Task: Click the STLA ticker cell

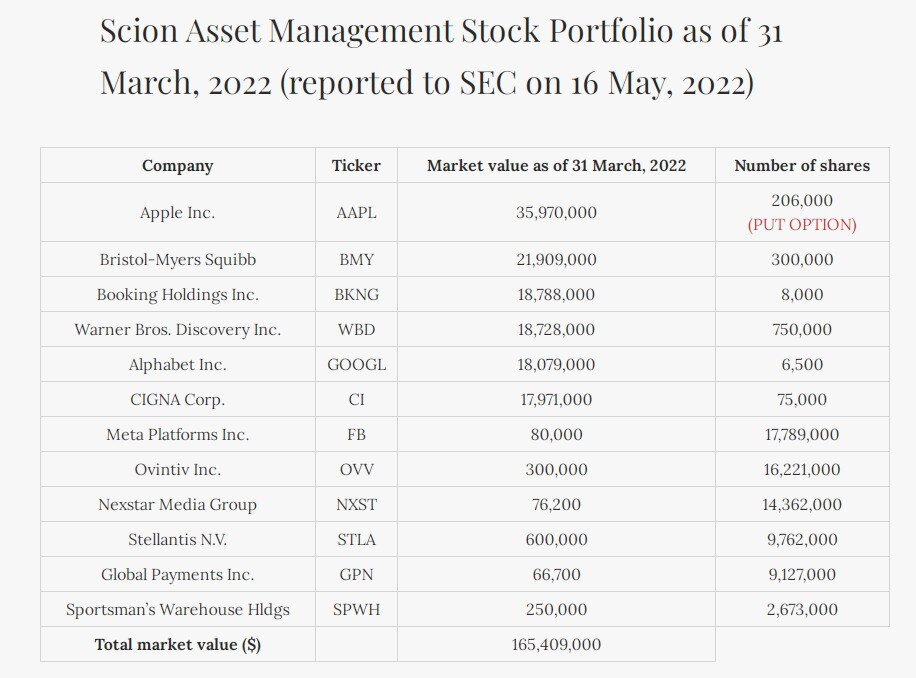Action: point(356,540)
